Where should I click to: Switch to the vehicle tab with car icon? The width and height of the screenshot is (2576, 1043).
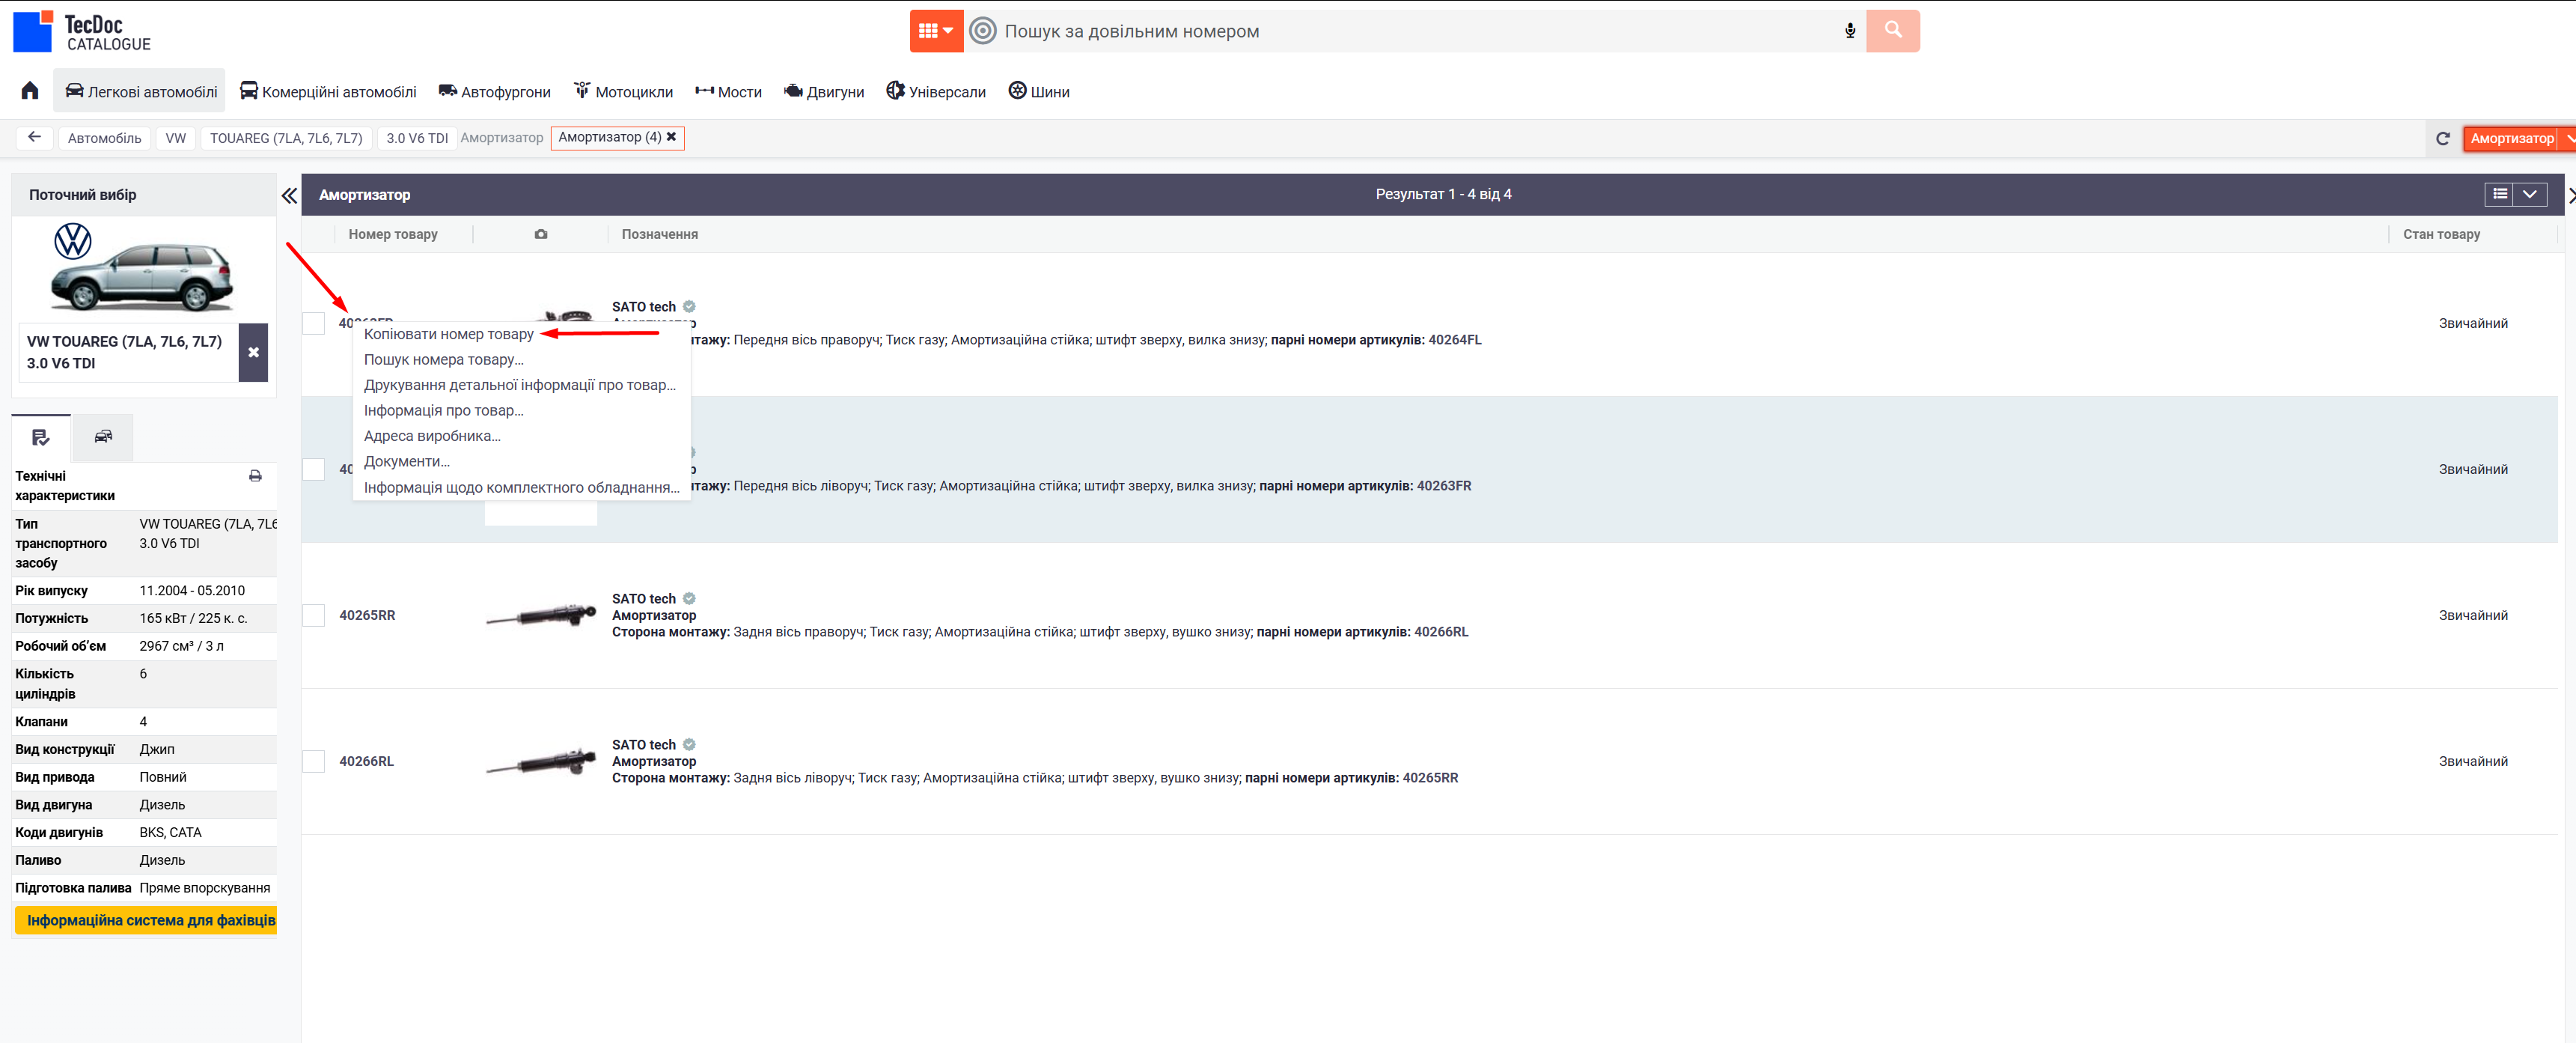coord(103,437)
